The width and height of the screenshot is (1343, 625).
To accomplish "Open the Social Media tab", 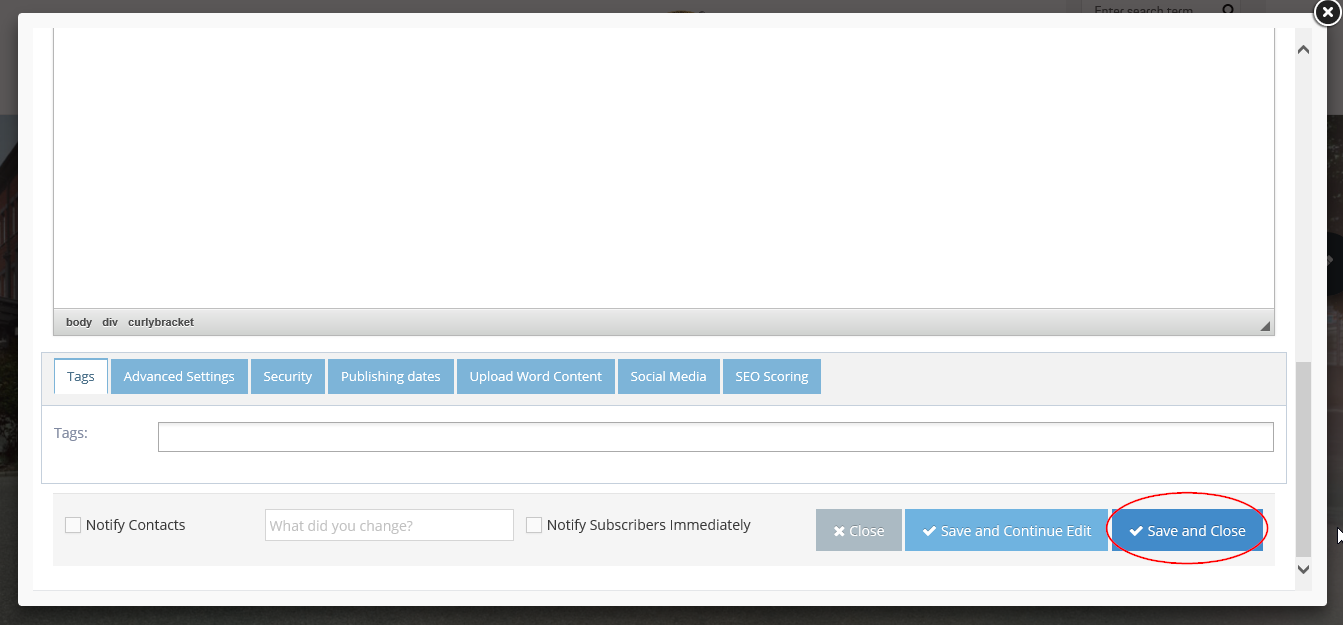I will (x=668, y=376).
